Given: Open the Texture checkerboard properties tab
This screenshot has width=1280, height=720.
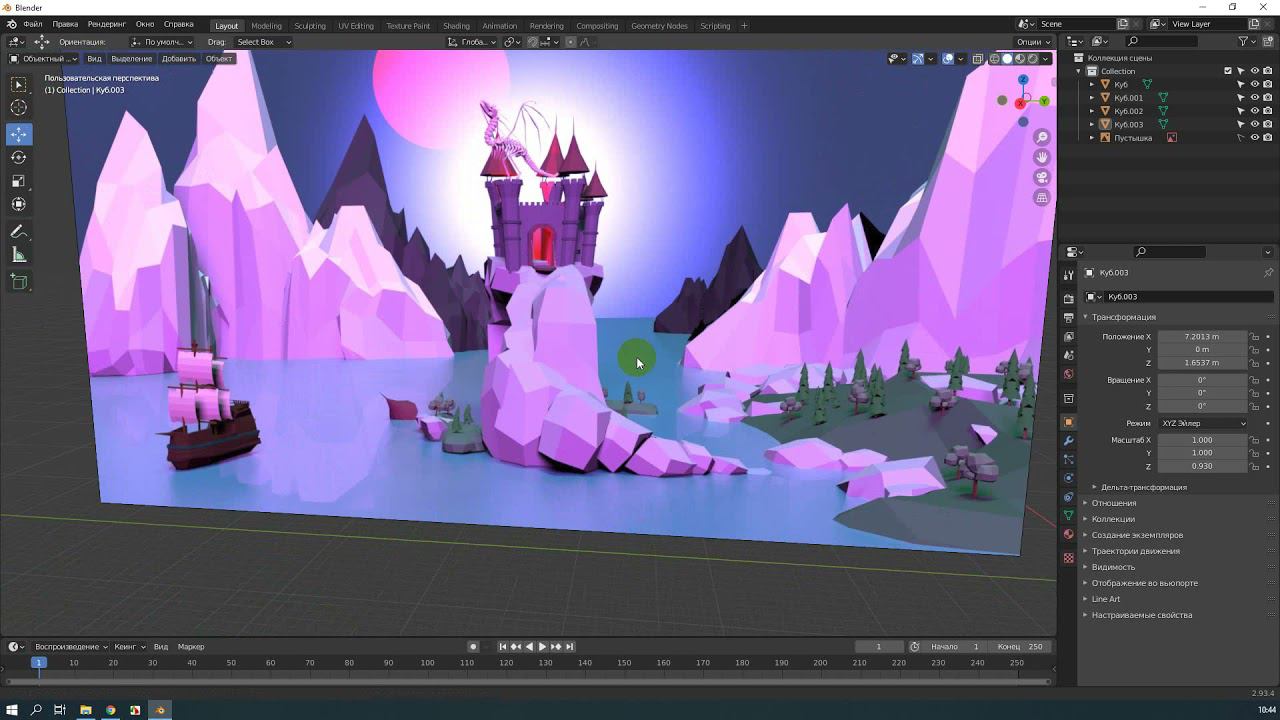Looking at the screenshot, I should pos(1068,558).
